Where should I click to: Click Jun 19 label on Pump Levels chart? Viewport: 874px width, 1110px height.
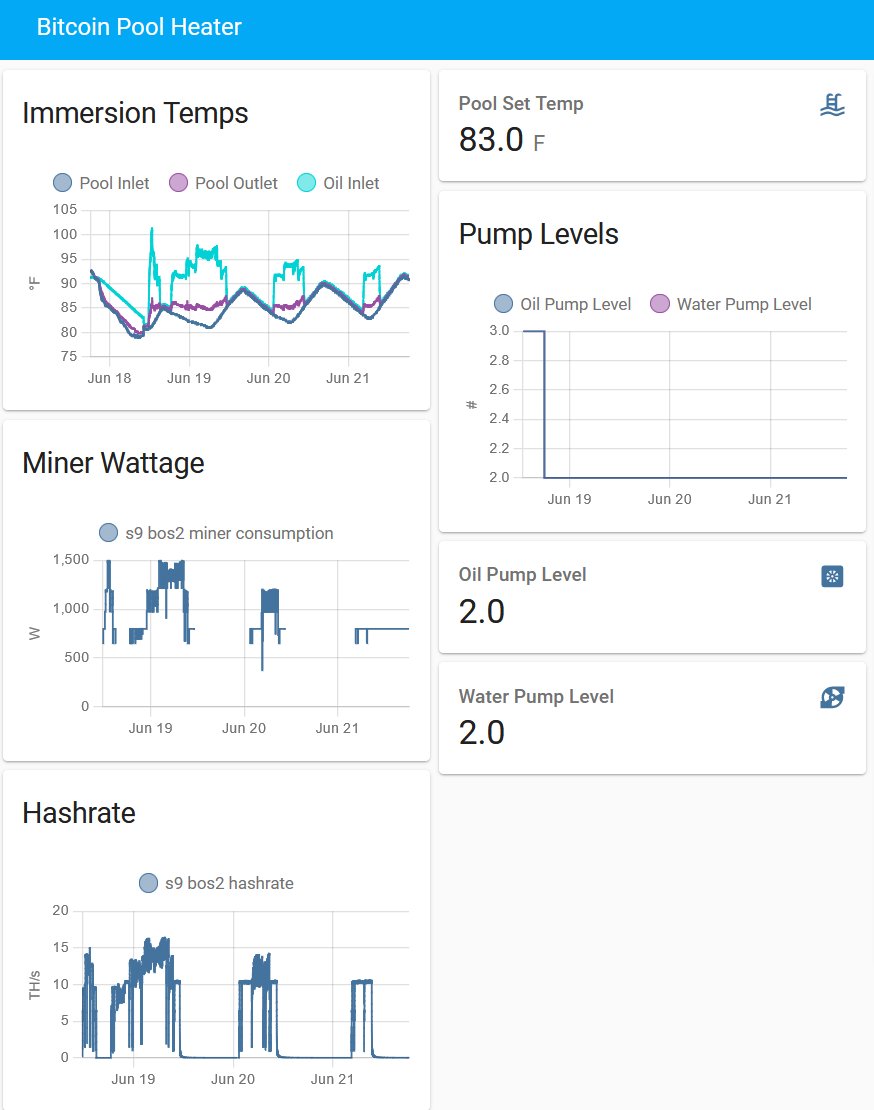click(570, 499)
